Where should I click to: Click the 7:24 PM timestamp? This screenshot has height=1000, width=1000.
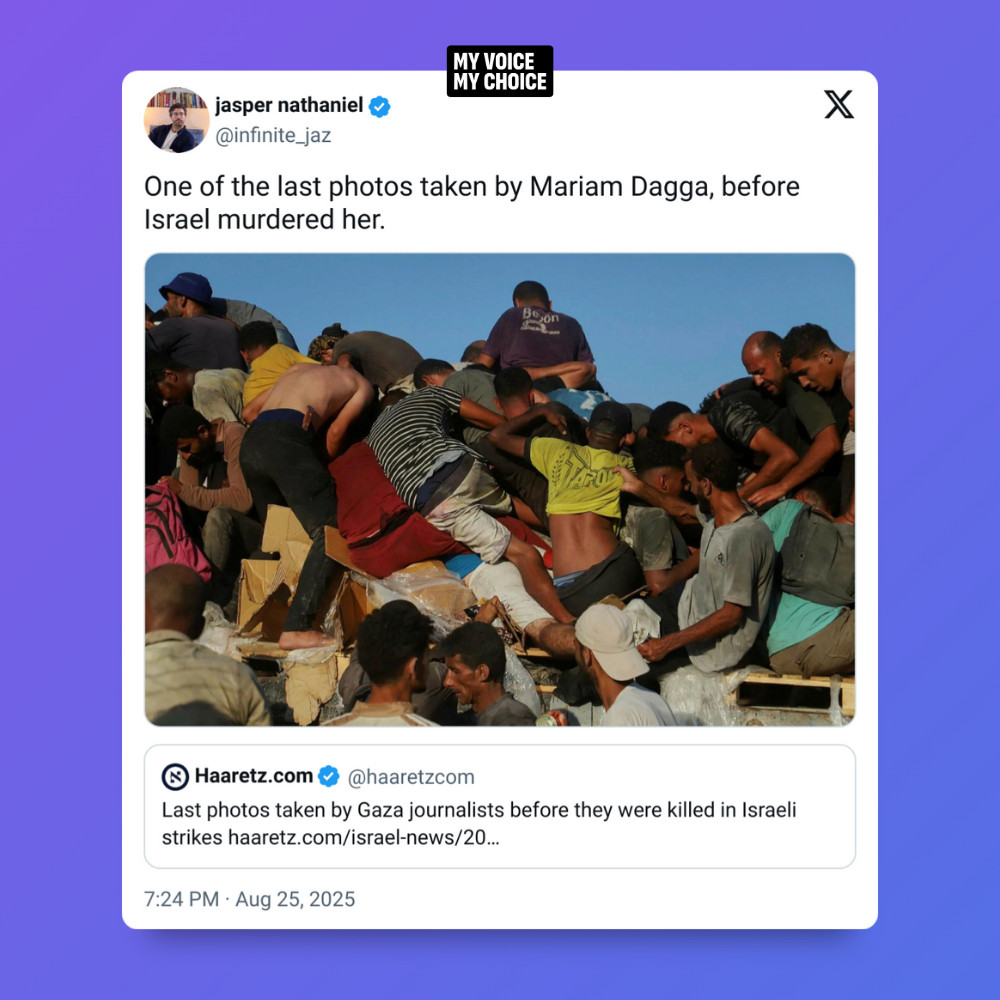181,899
